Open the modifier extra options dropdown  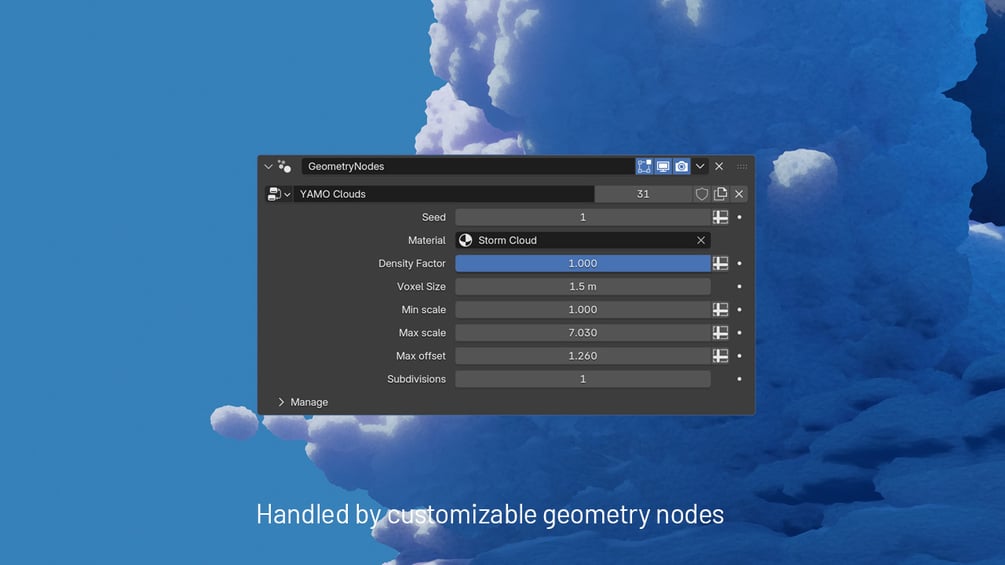[700, 167]
